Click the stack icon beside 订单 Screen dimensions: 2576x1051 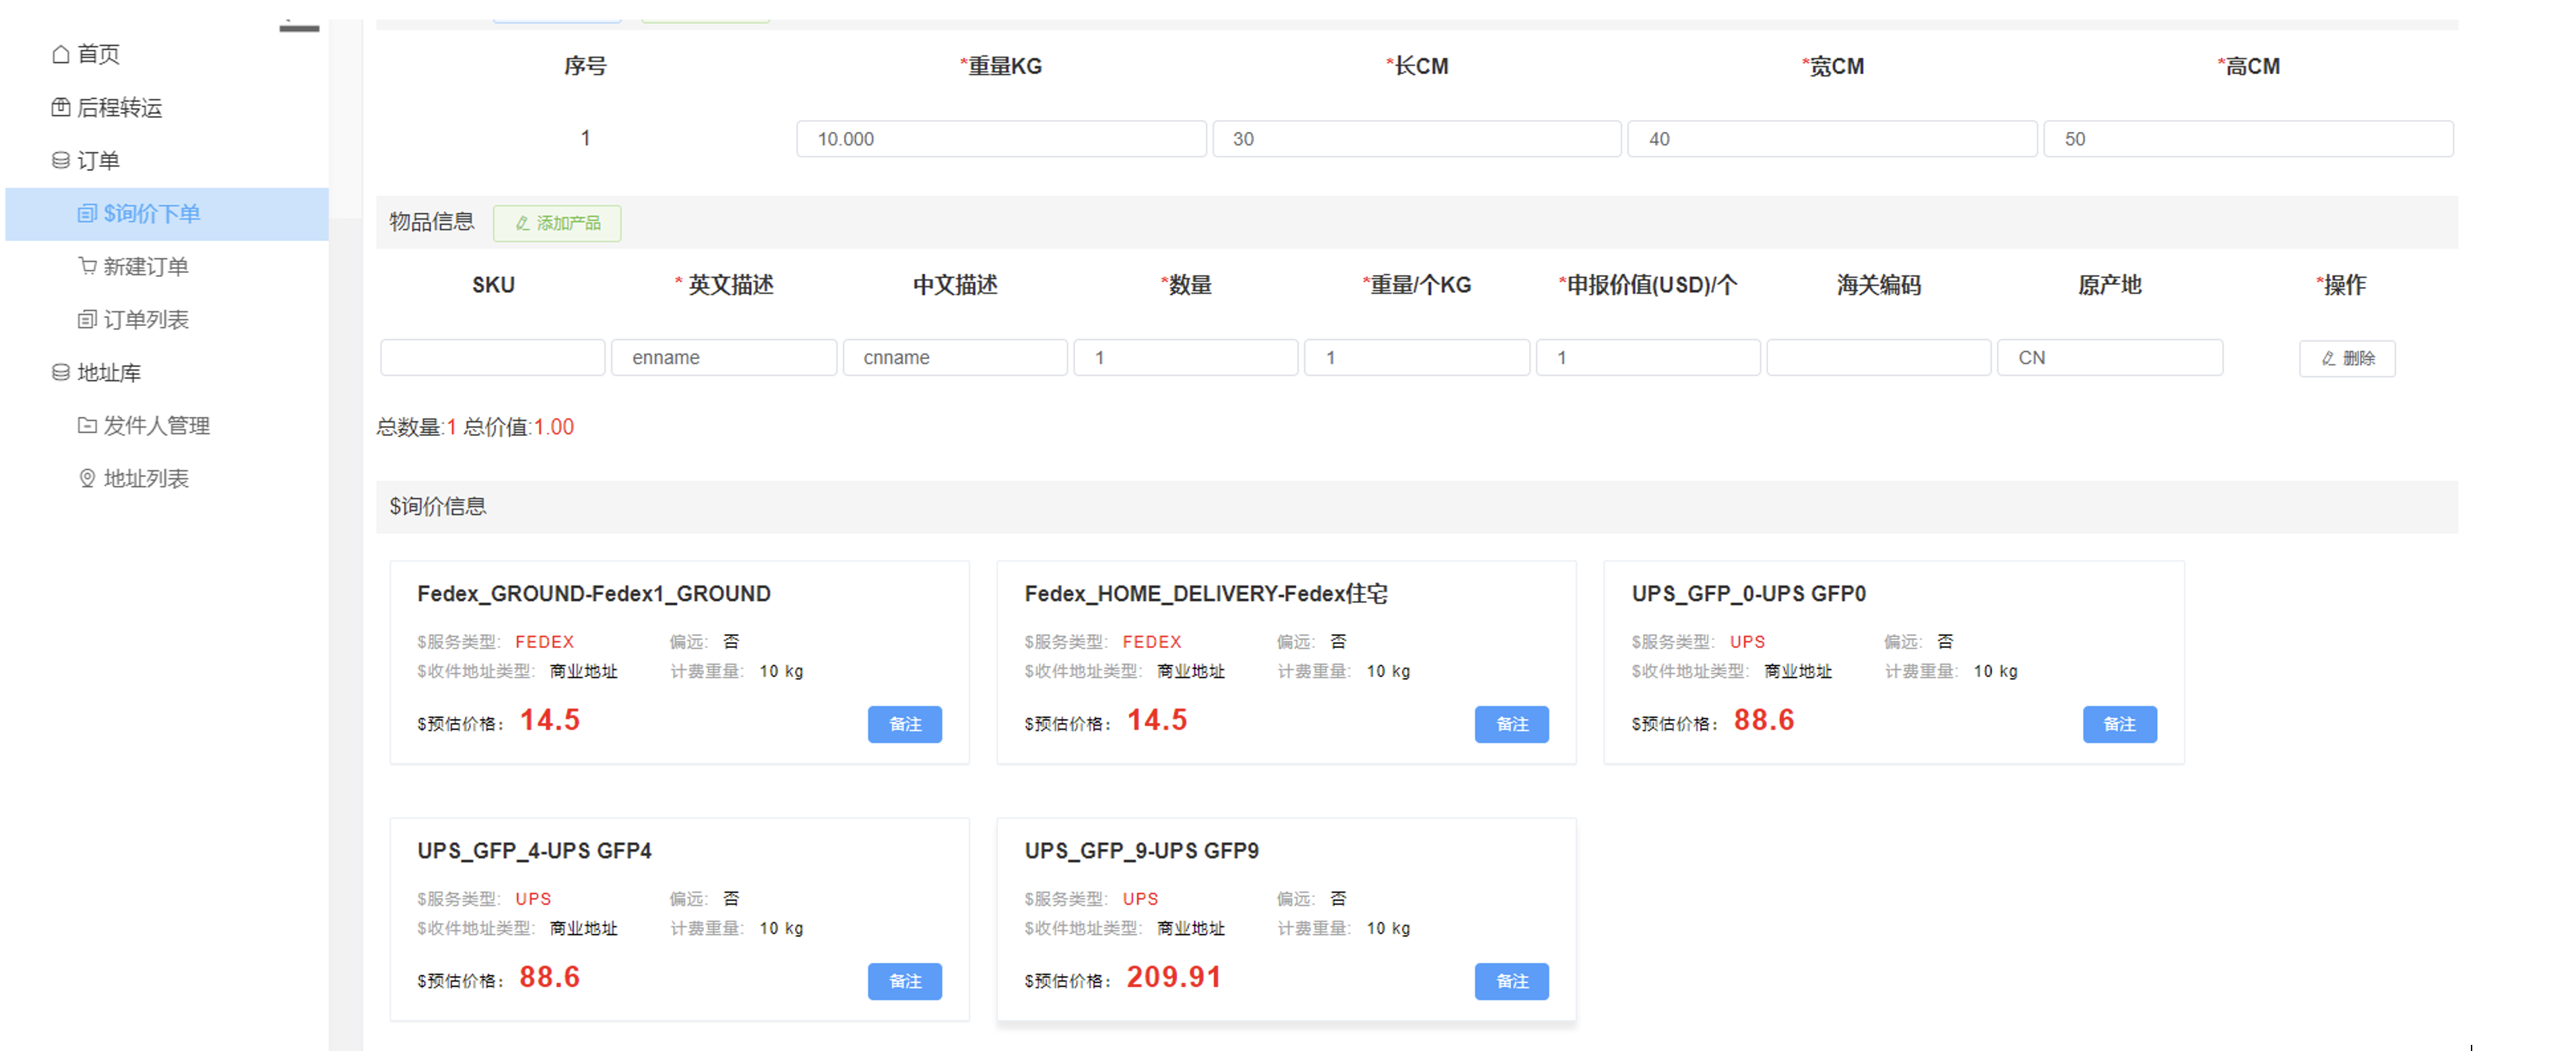(61, 160)
